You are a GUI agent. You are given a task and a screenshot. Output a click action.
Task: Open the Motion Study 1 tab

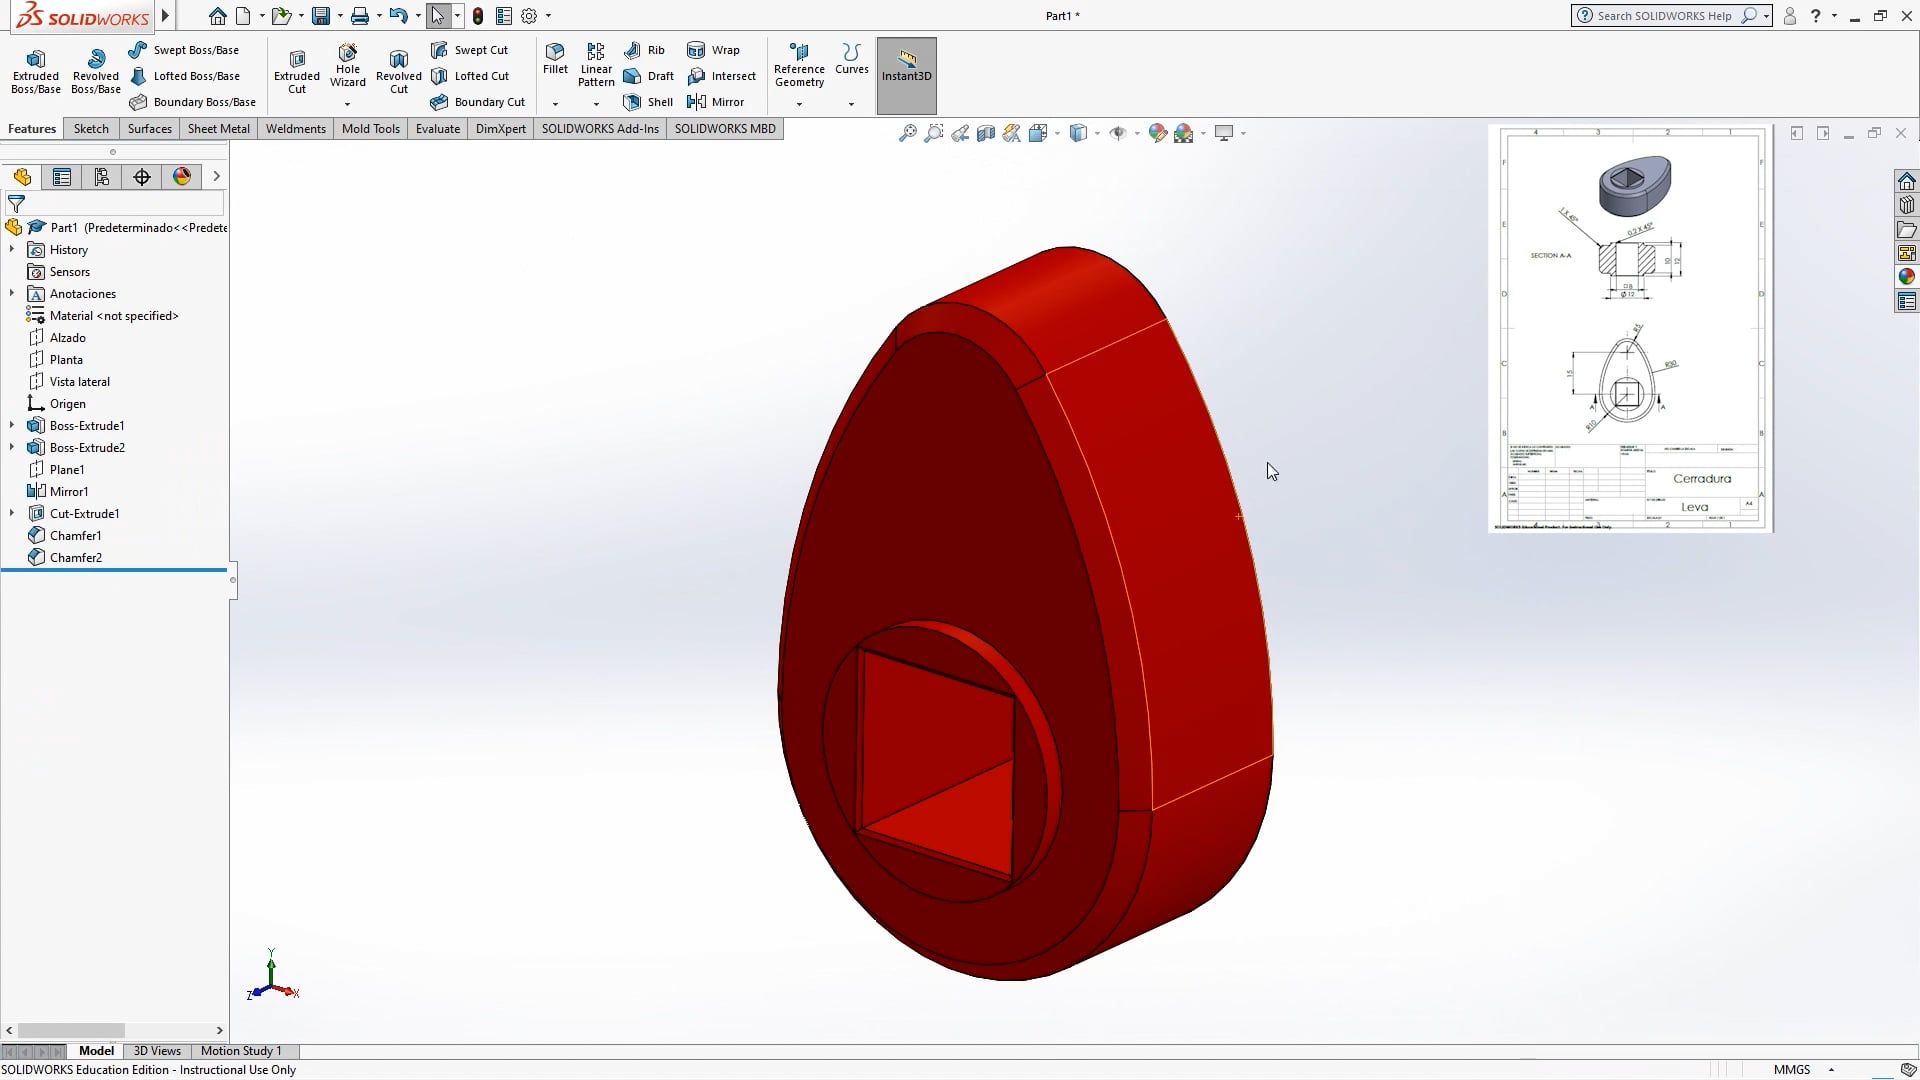point(241,1051)
